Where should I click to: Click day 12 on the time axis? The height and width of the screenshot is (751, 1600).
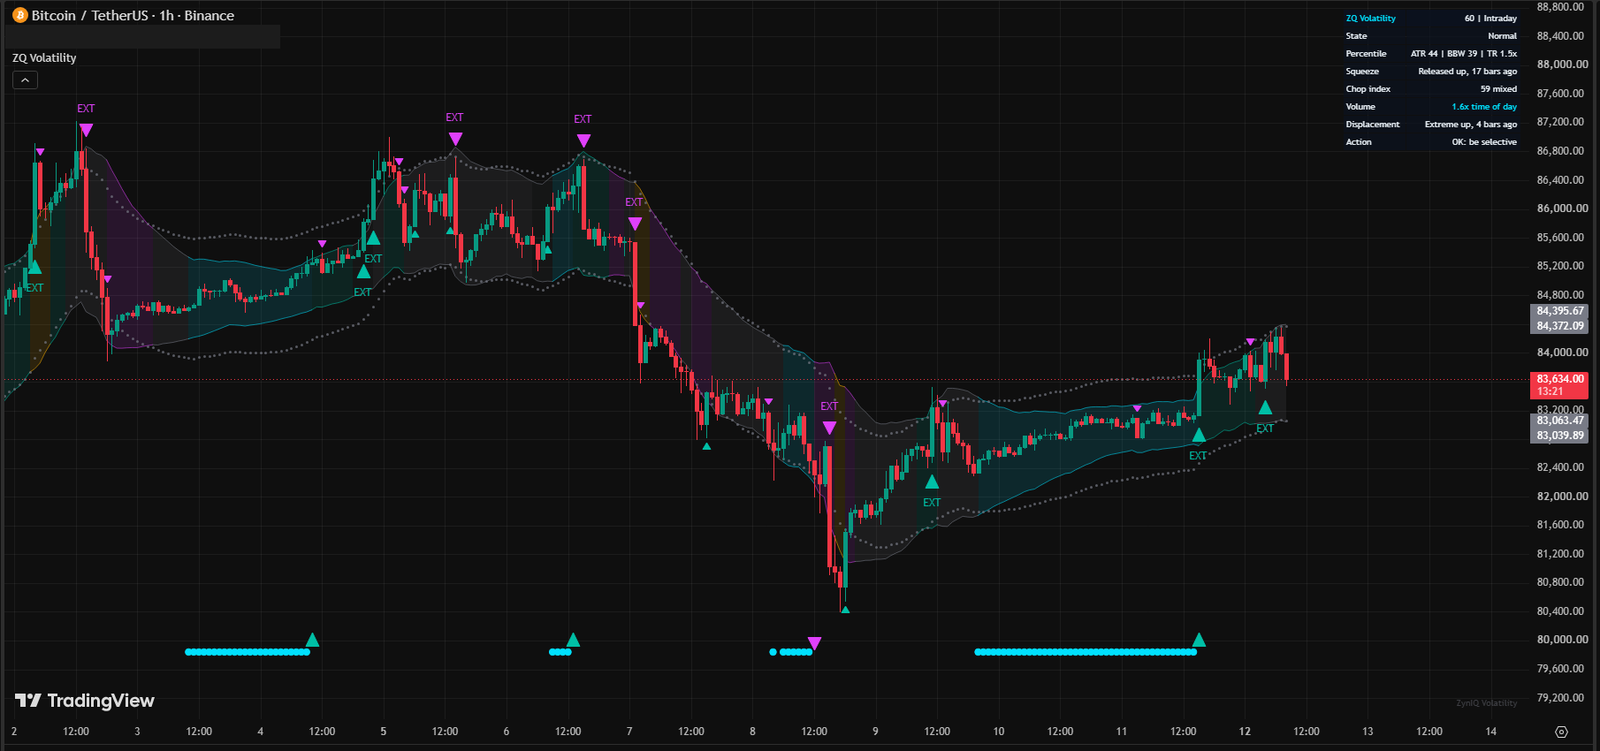(1244, 732)
